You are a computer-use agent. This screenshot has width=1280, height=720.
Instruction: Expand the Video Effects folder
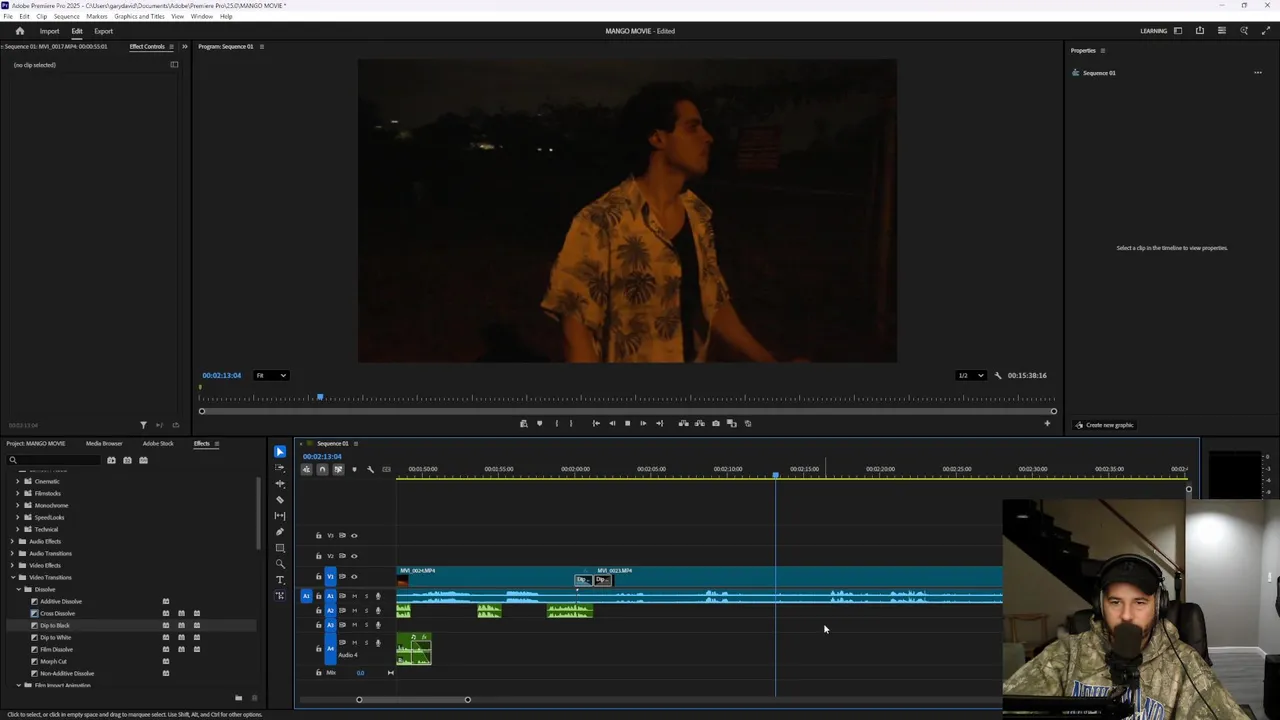(12, 565)
